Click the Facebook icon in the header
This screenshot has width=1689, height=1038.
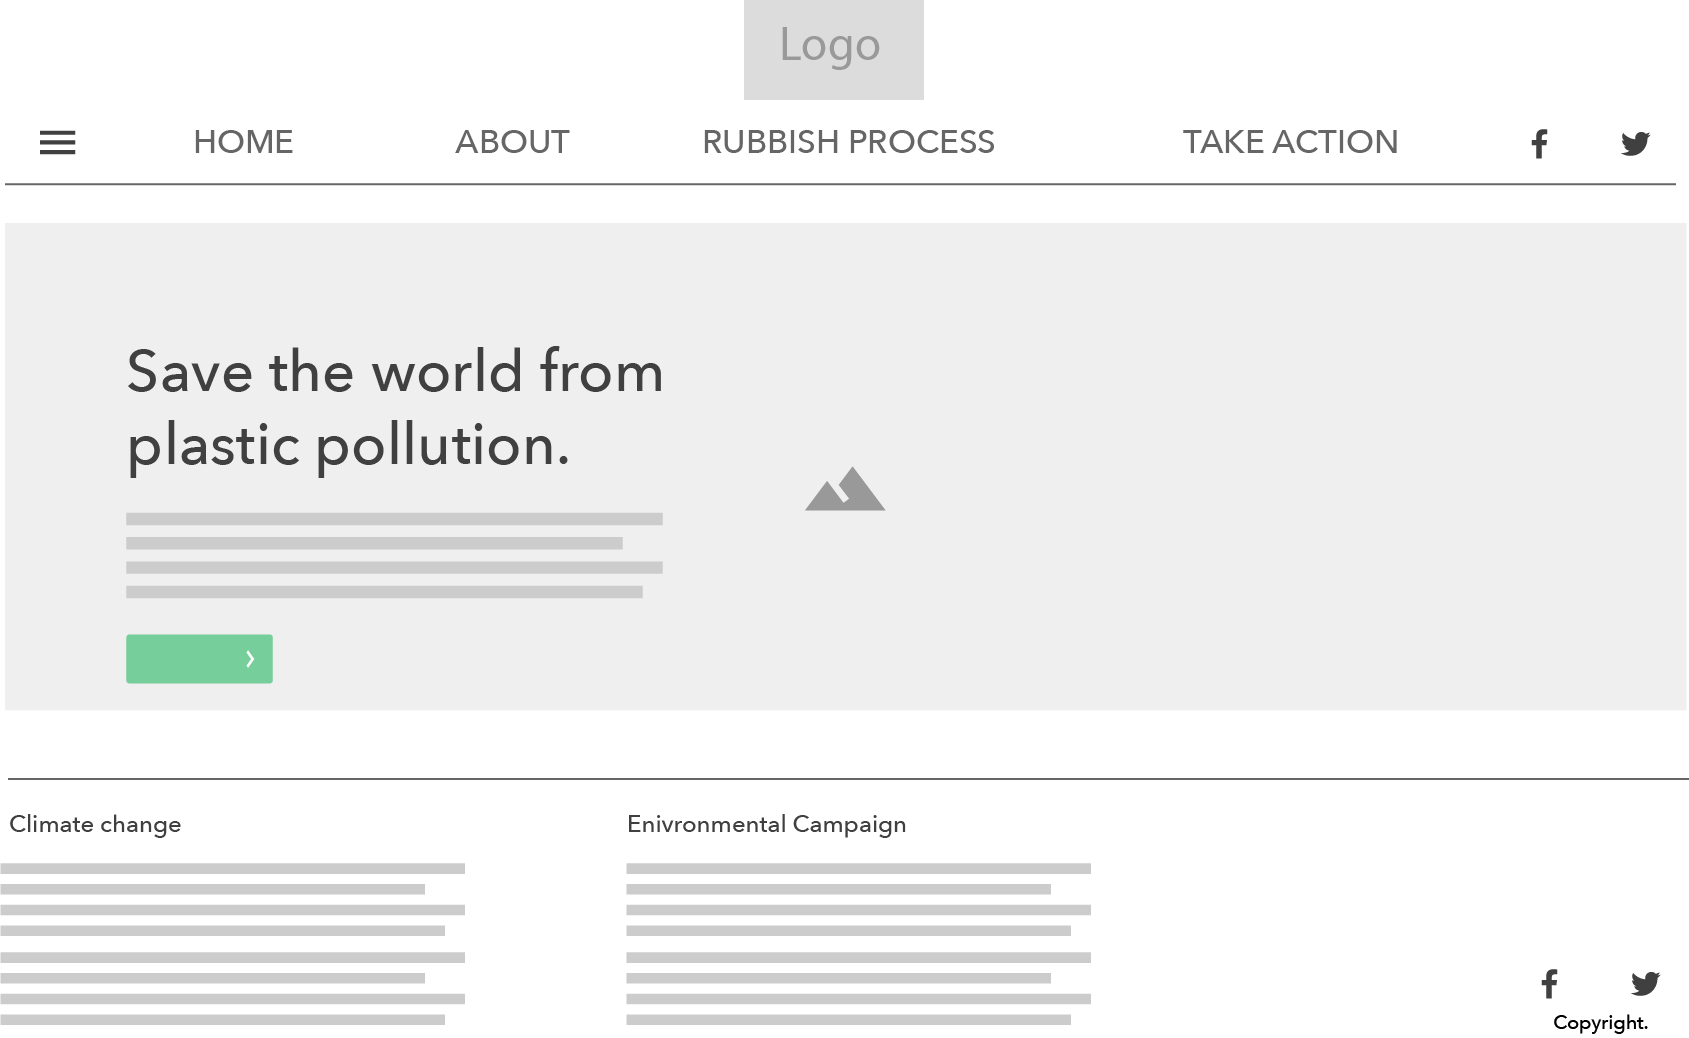[x=1539, y=144]
